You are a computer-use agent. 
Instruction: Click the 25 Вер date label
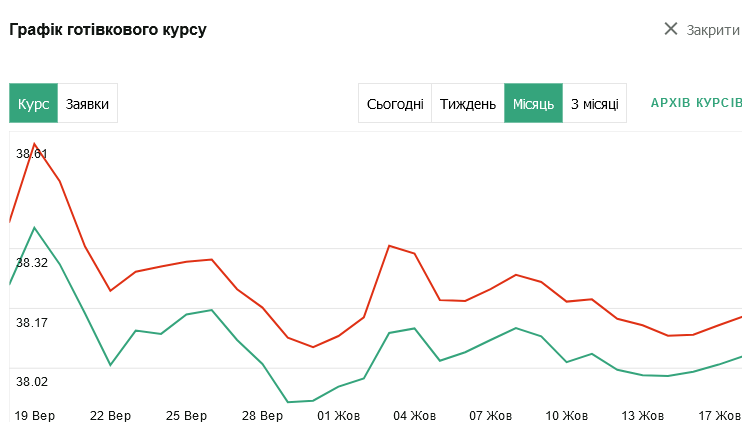186,415
